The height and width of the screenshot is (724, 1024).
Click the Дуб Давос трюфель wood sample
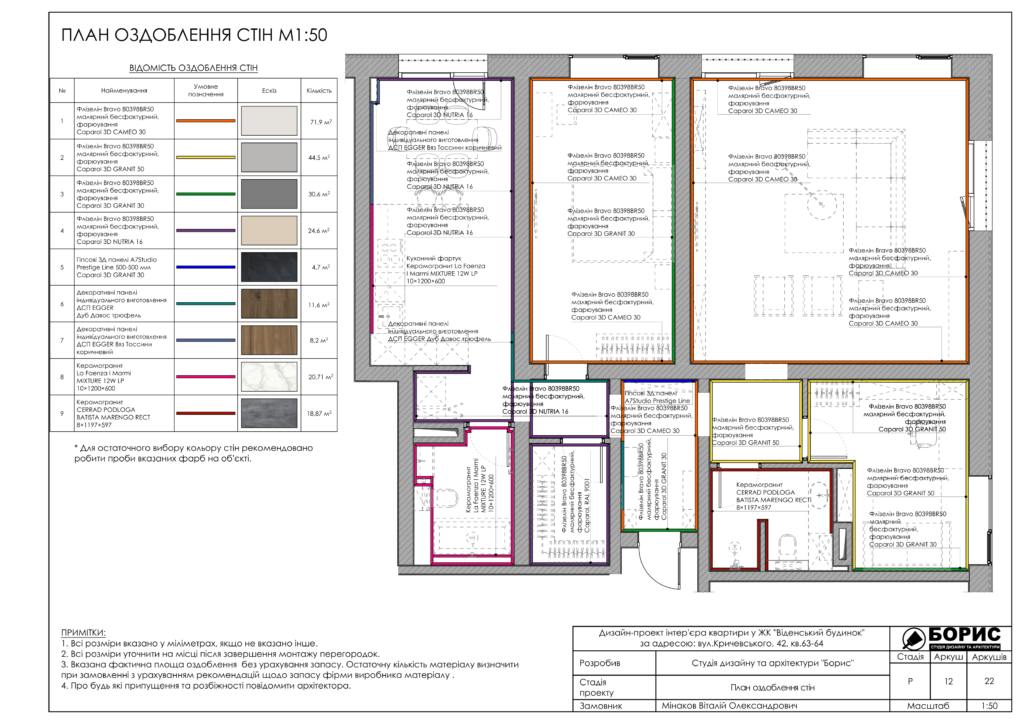coord(268,304)
